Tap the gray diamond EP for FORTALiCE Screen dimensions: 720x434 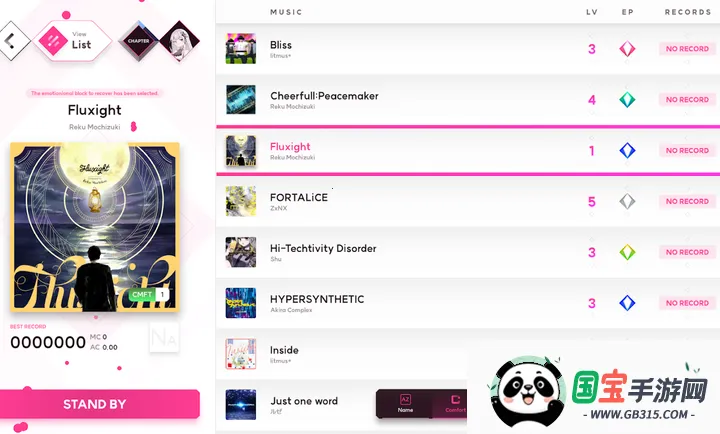[627, 201]
